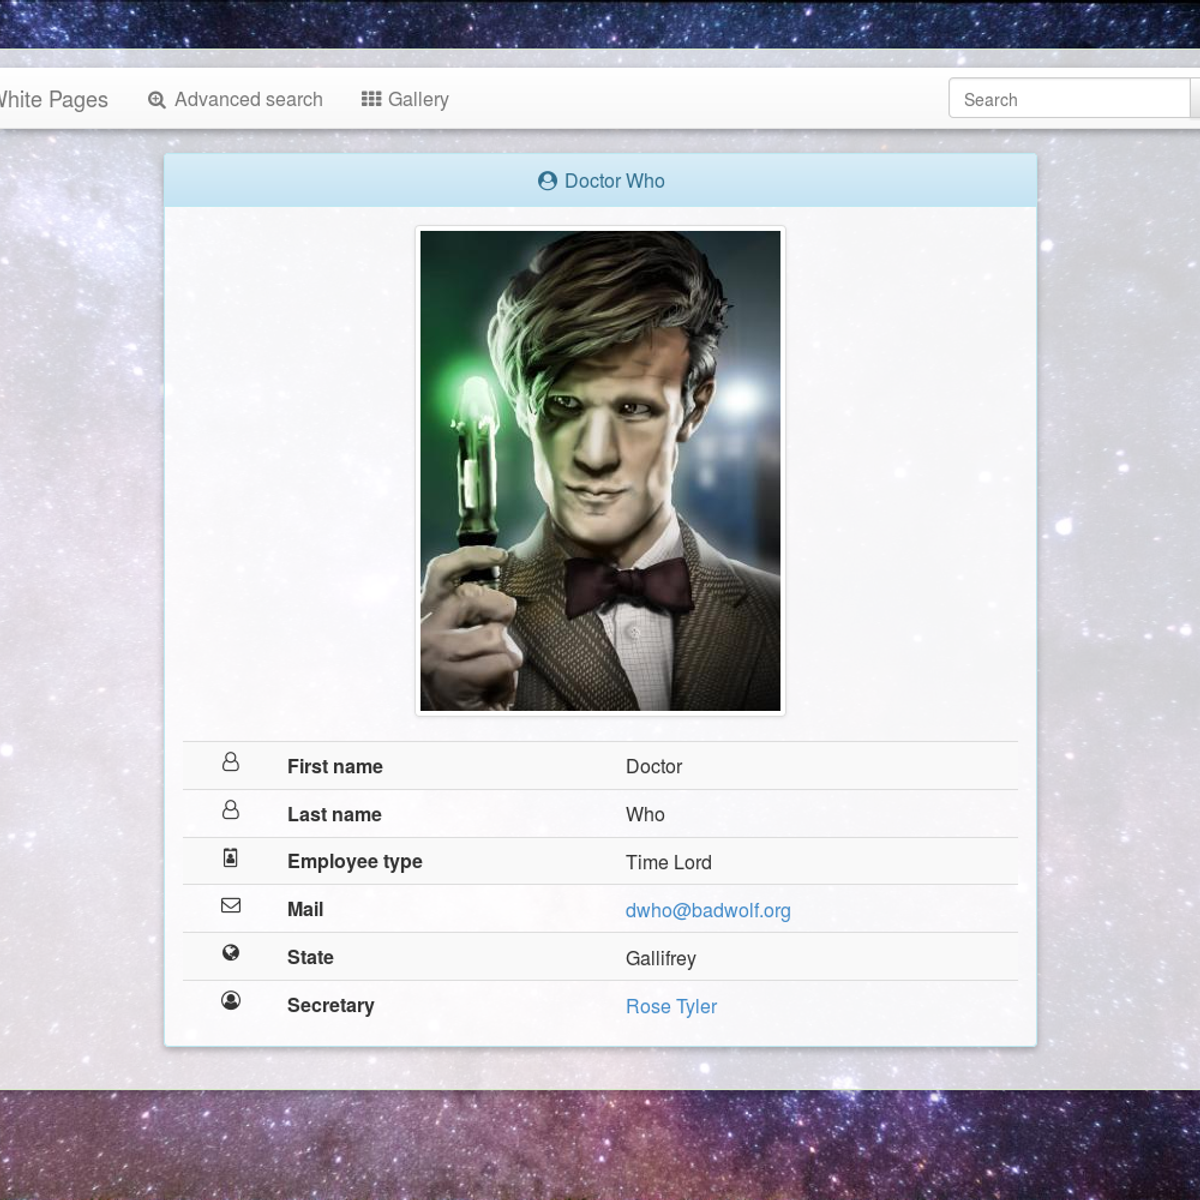Viewport: 1200px width, 1200px height.
Task: Click the Employee type field label
Action: tap(354, 862)
